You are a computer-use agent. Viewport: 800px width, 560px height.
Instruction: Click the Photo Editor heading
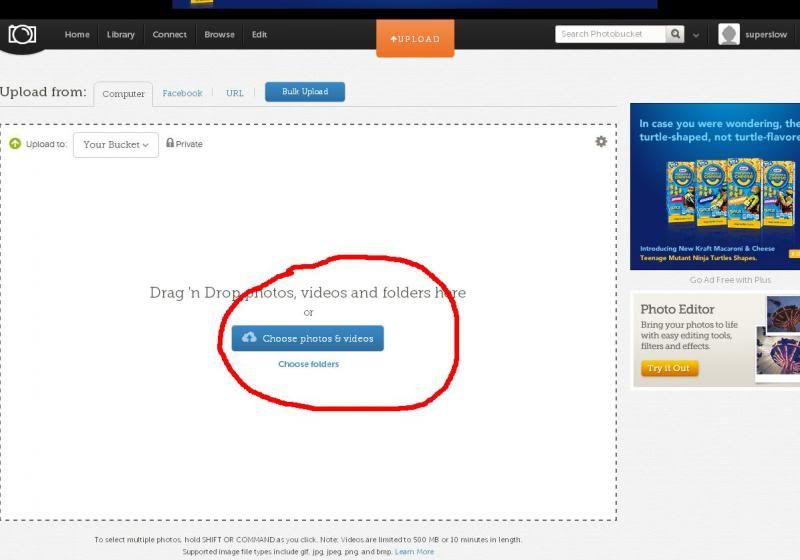(x=677, y=309)
